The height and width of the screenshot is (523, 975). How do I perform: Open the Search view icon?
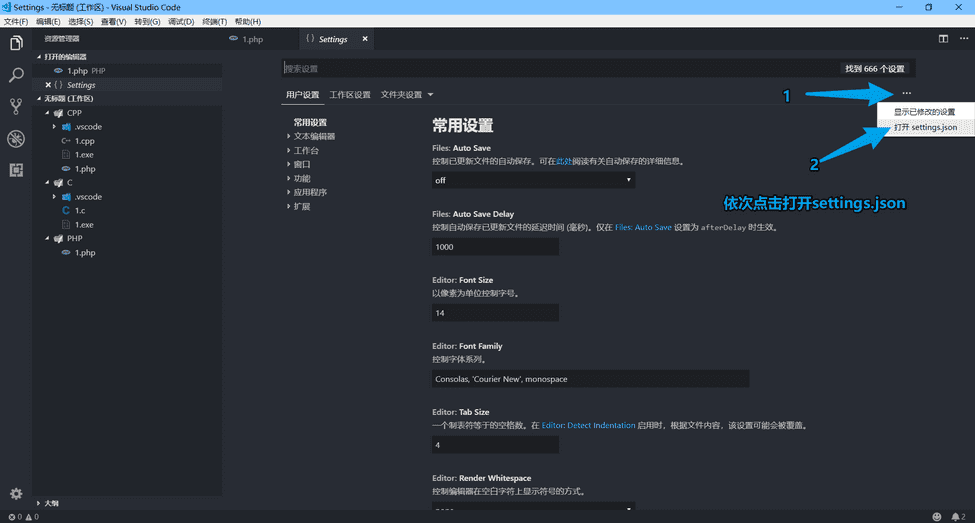16,75
